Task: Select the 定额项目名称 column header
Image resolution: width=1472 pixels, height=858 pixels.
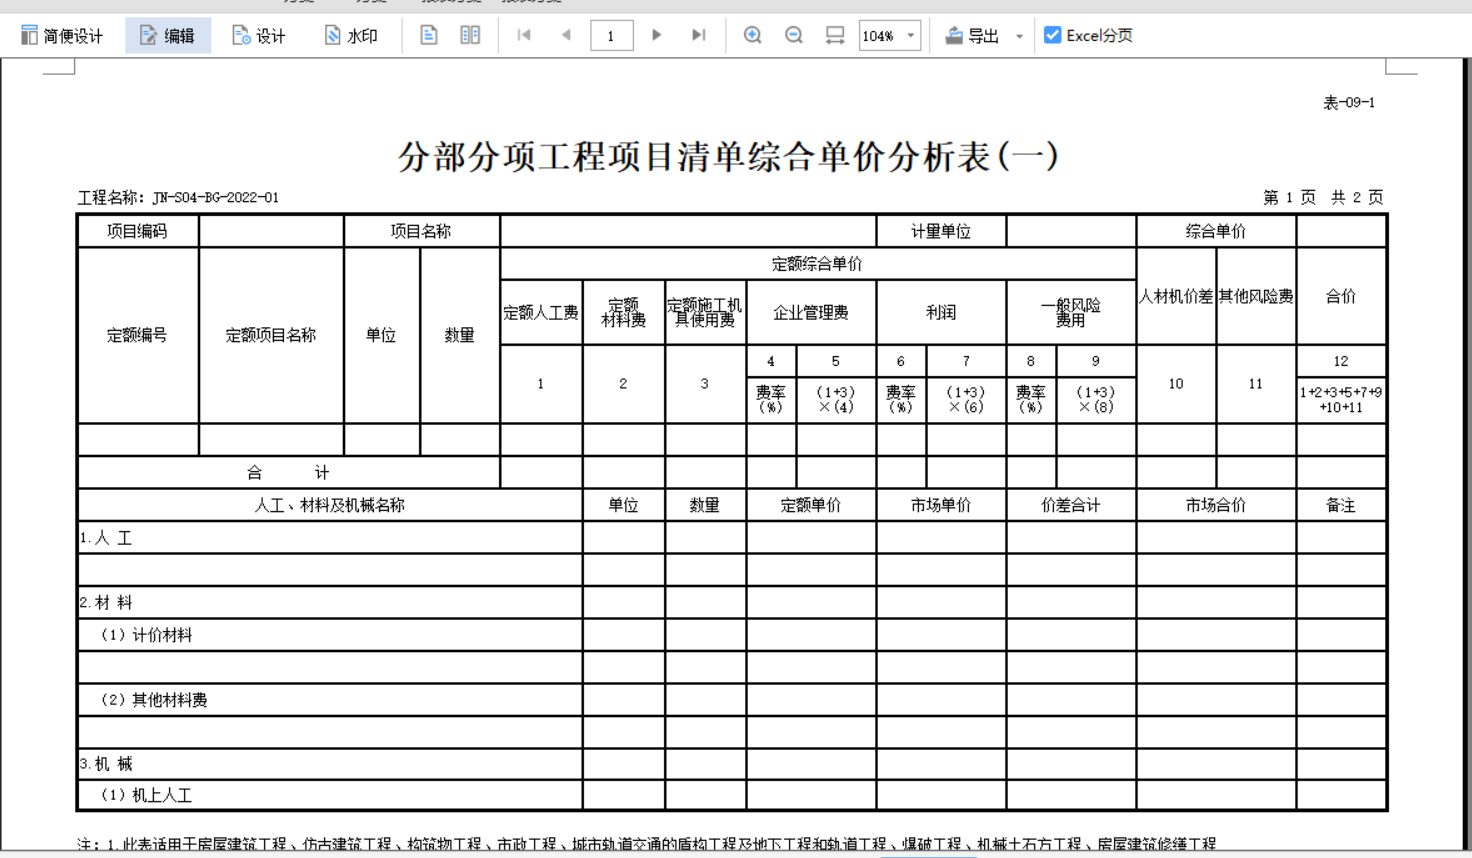Action: pyautogui.click(x=271, y=335)
